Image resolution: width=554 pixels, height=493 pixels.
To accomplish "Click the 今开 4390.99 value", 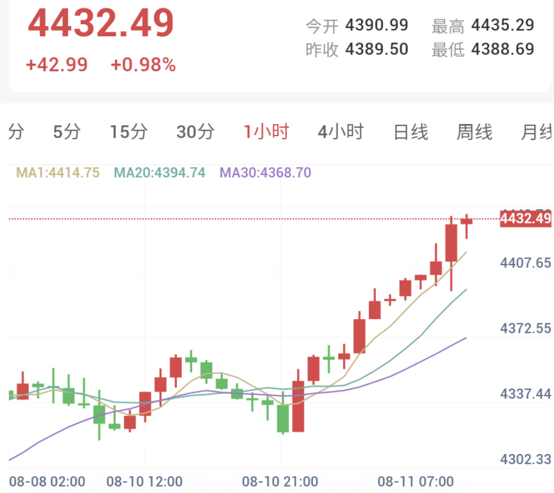I will click(377, 25).
